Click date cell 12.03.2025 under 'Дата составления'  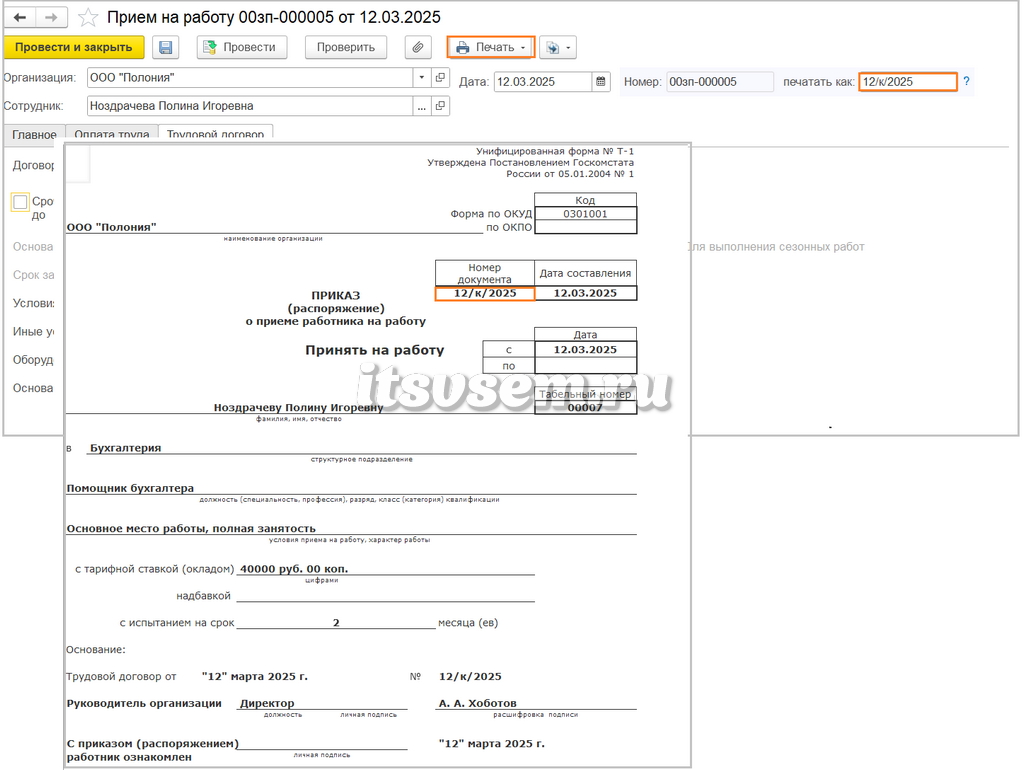(x=585, y=293)
